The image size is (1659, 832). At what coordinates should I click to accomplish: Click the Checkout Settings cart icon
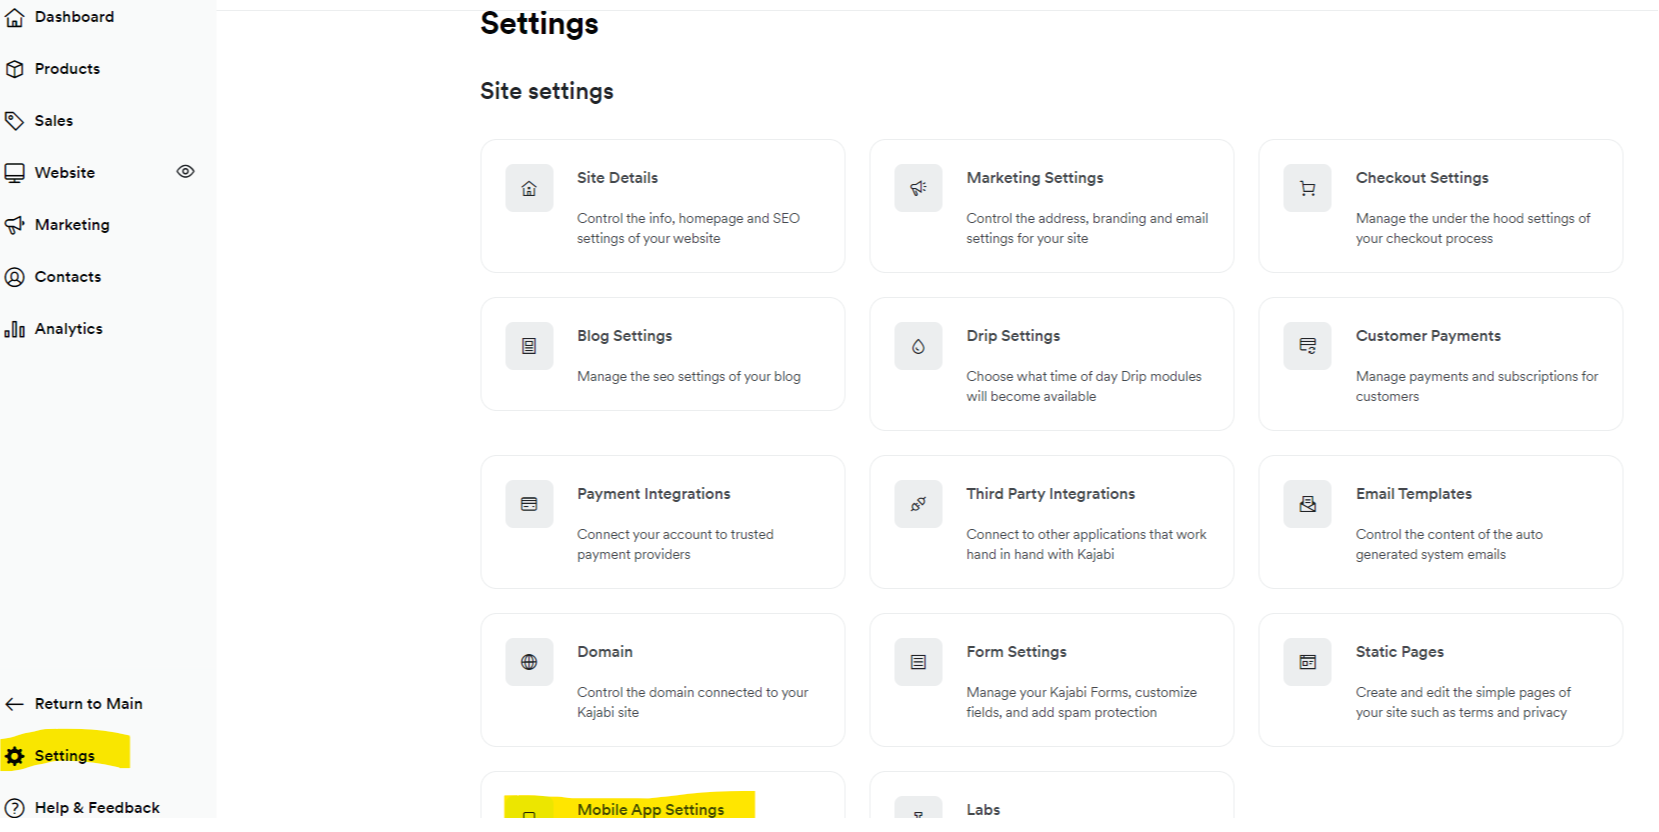(x=1307, y=188)
